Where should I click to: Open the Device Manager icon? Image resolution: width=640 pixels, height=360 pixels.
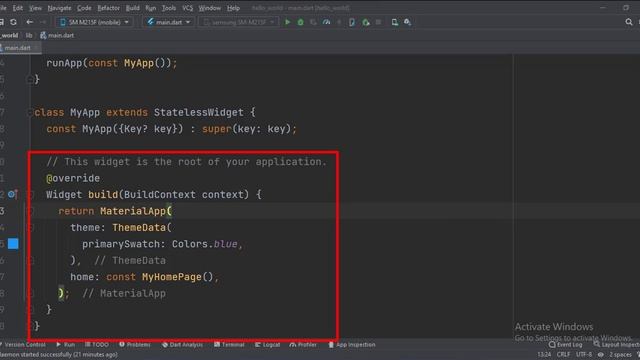[x=394, y=22]
